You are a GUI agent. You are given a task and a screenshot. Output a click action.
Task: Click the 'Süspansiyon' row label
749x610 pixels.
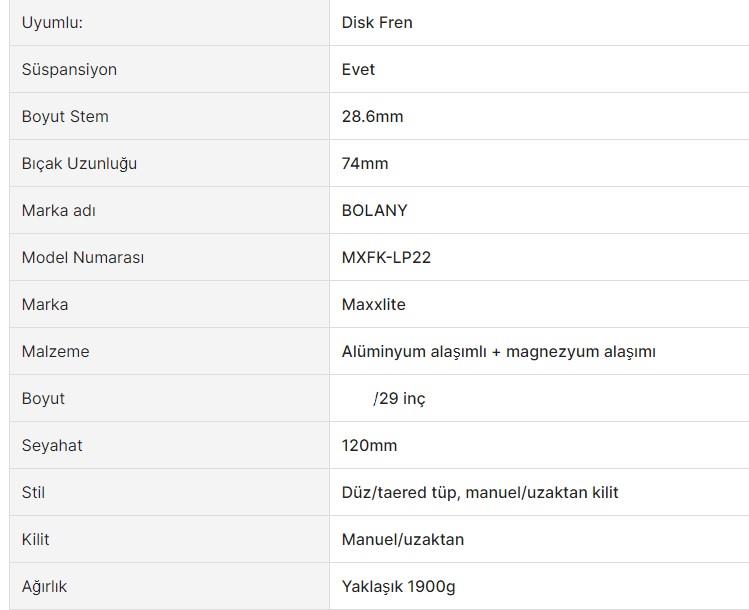click(x=69, y=69)
